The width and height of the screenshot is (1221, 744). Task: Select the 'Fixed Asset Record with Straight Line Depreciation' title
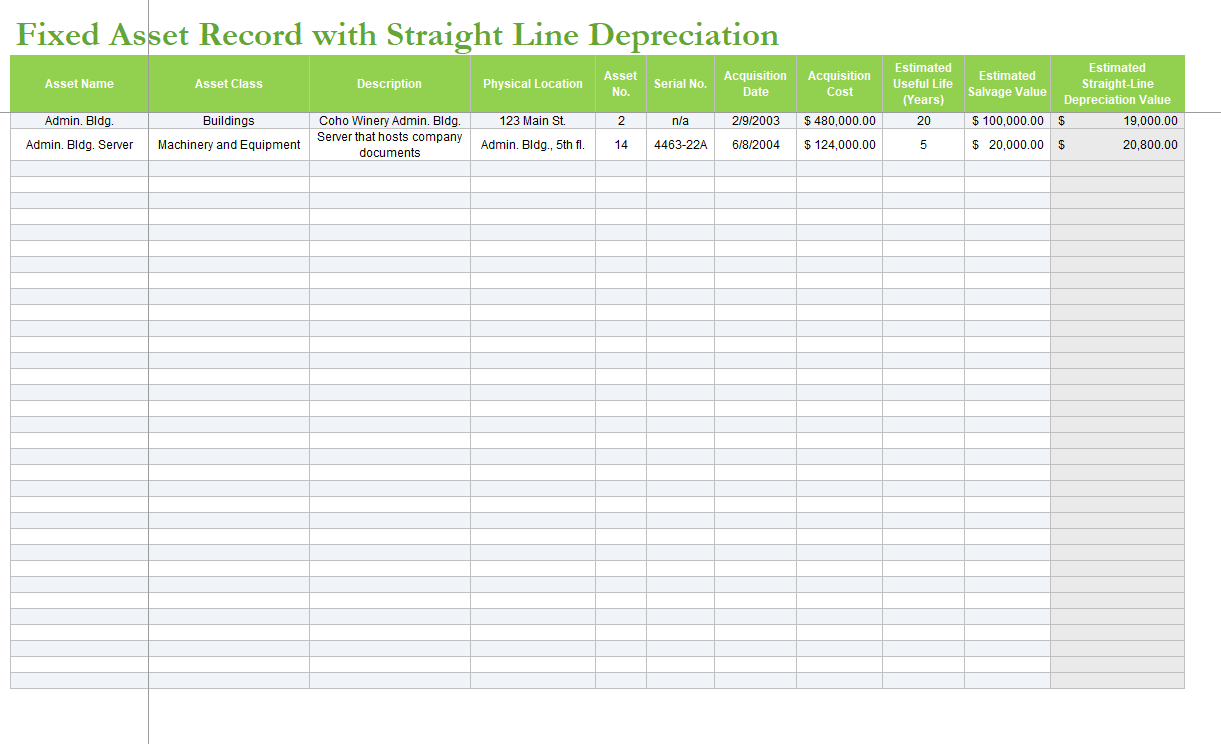coord(398,35)
